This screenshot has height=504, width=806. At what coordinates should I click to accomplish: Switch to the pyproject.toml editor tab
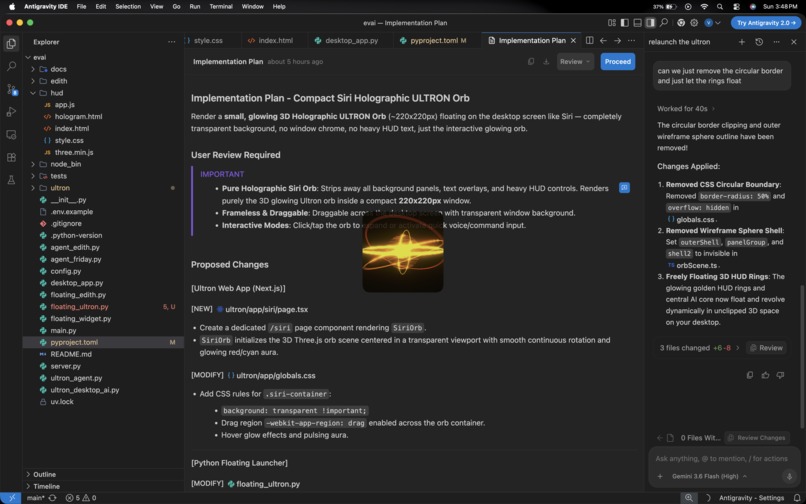coord(434,41)
